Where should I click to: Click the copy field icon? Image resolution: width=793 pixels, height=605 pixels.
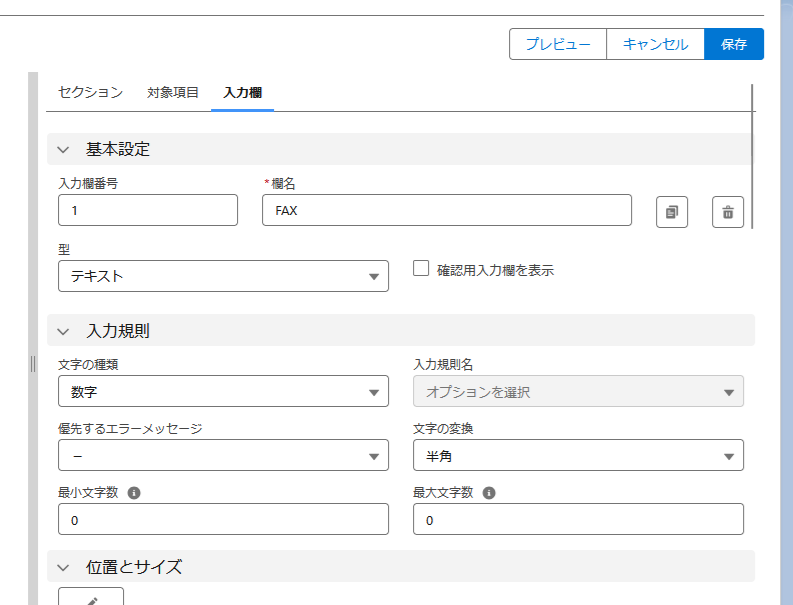click(x=672, y=212)
